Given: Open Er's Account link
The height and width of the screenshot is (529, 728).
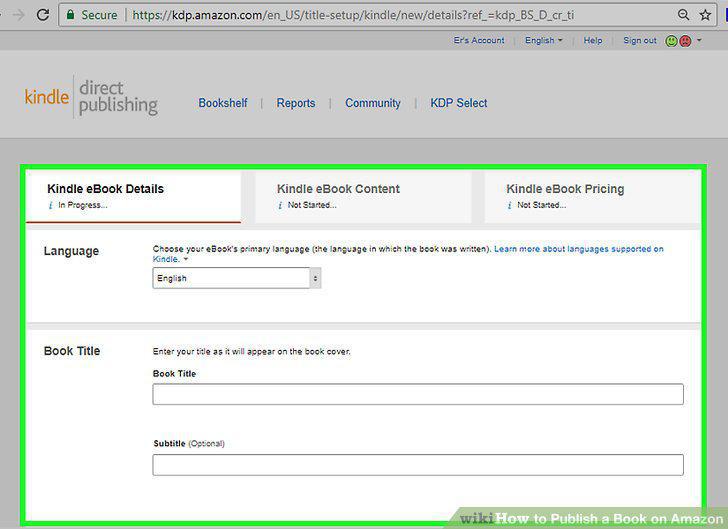Looking at the screenshot, I should tap(479, 40).
